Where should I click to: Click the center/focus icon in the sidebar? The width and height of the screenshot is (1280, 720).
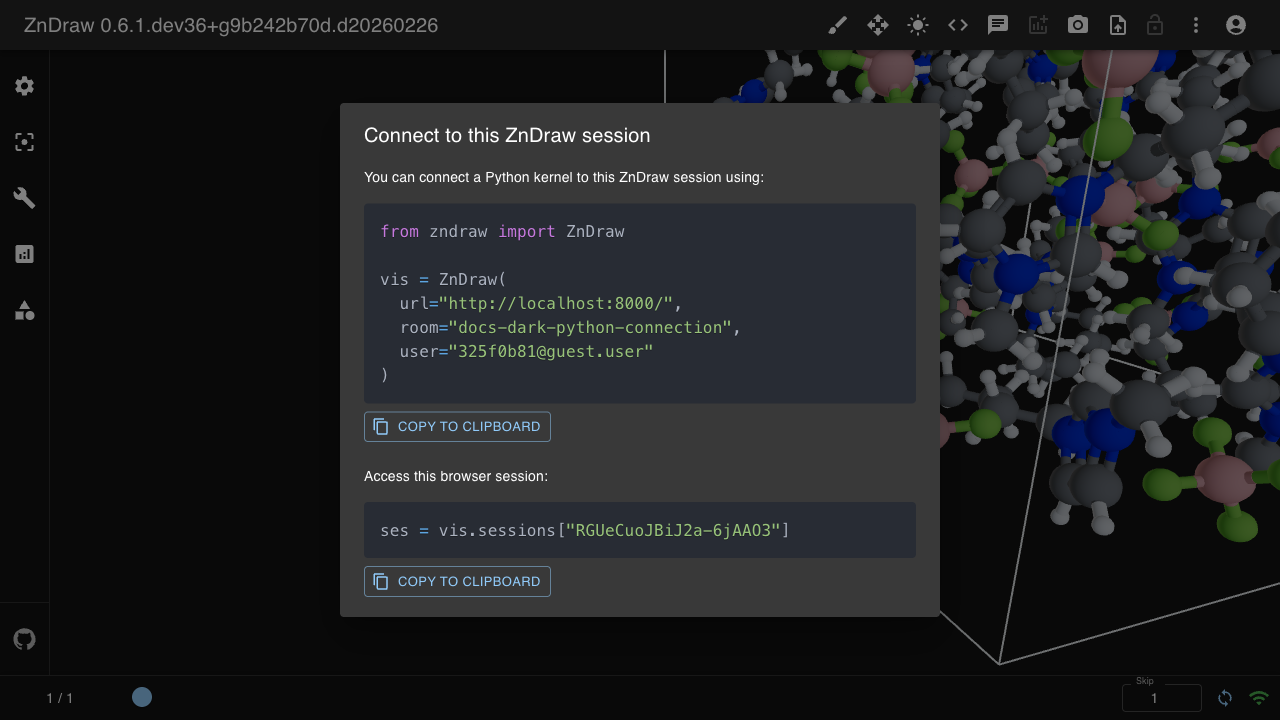pyautogui.click(x=24, y=142)
